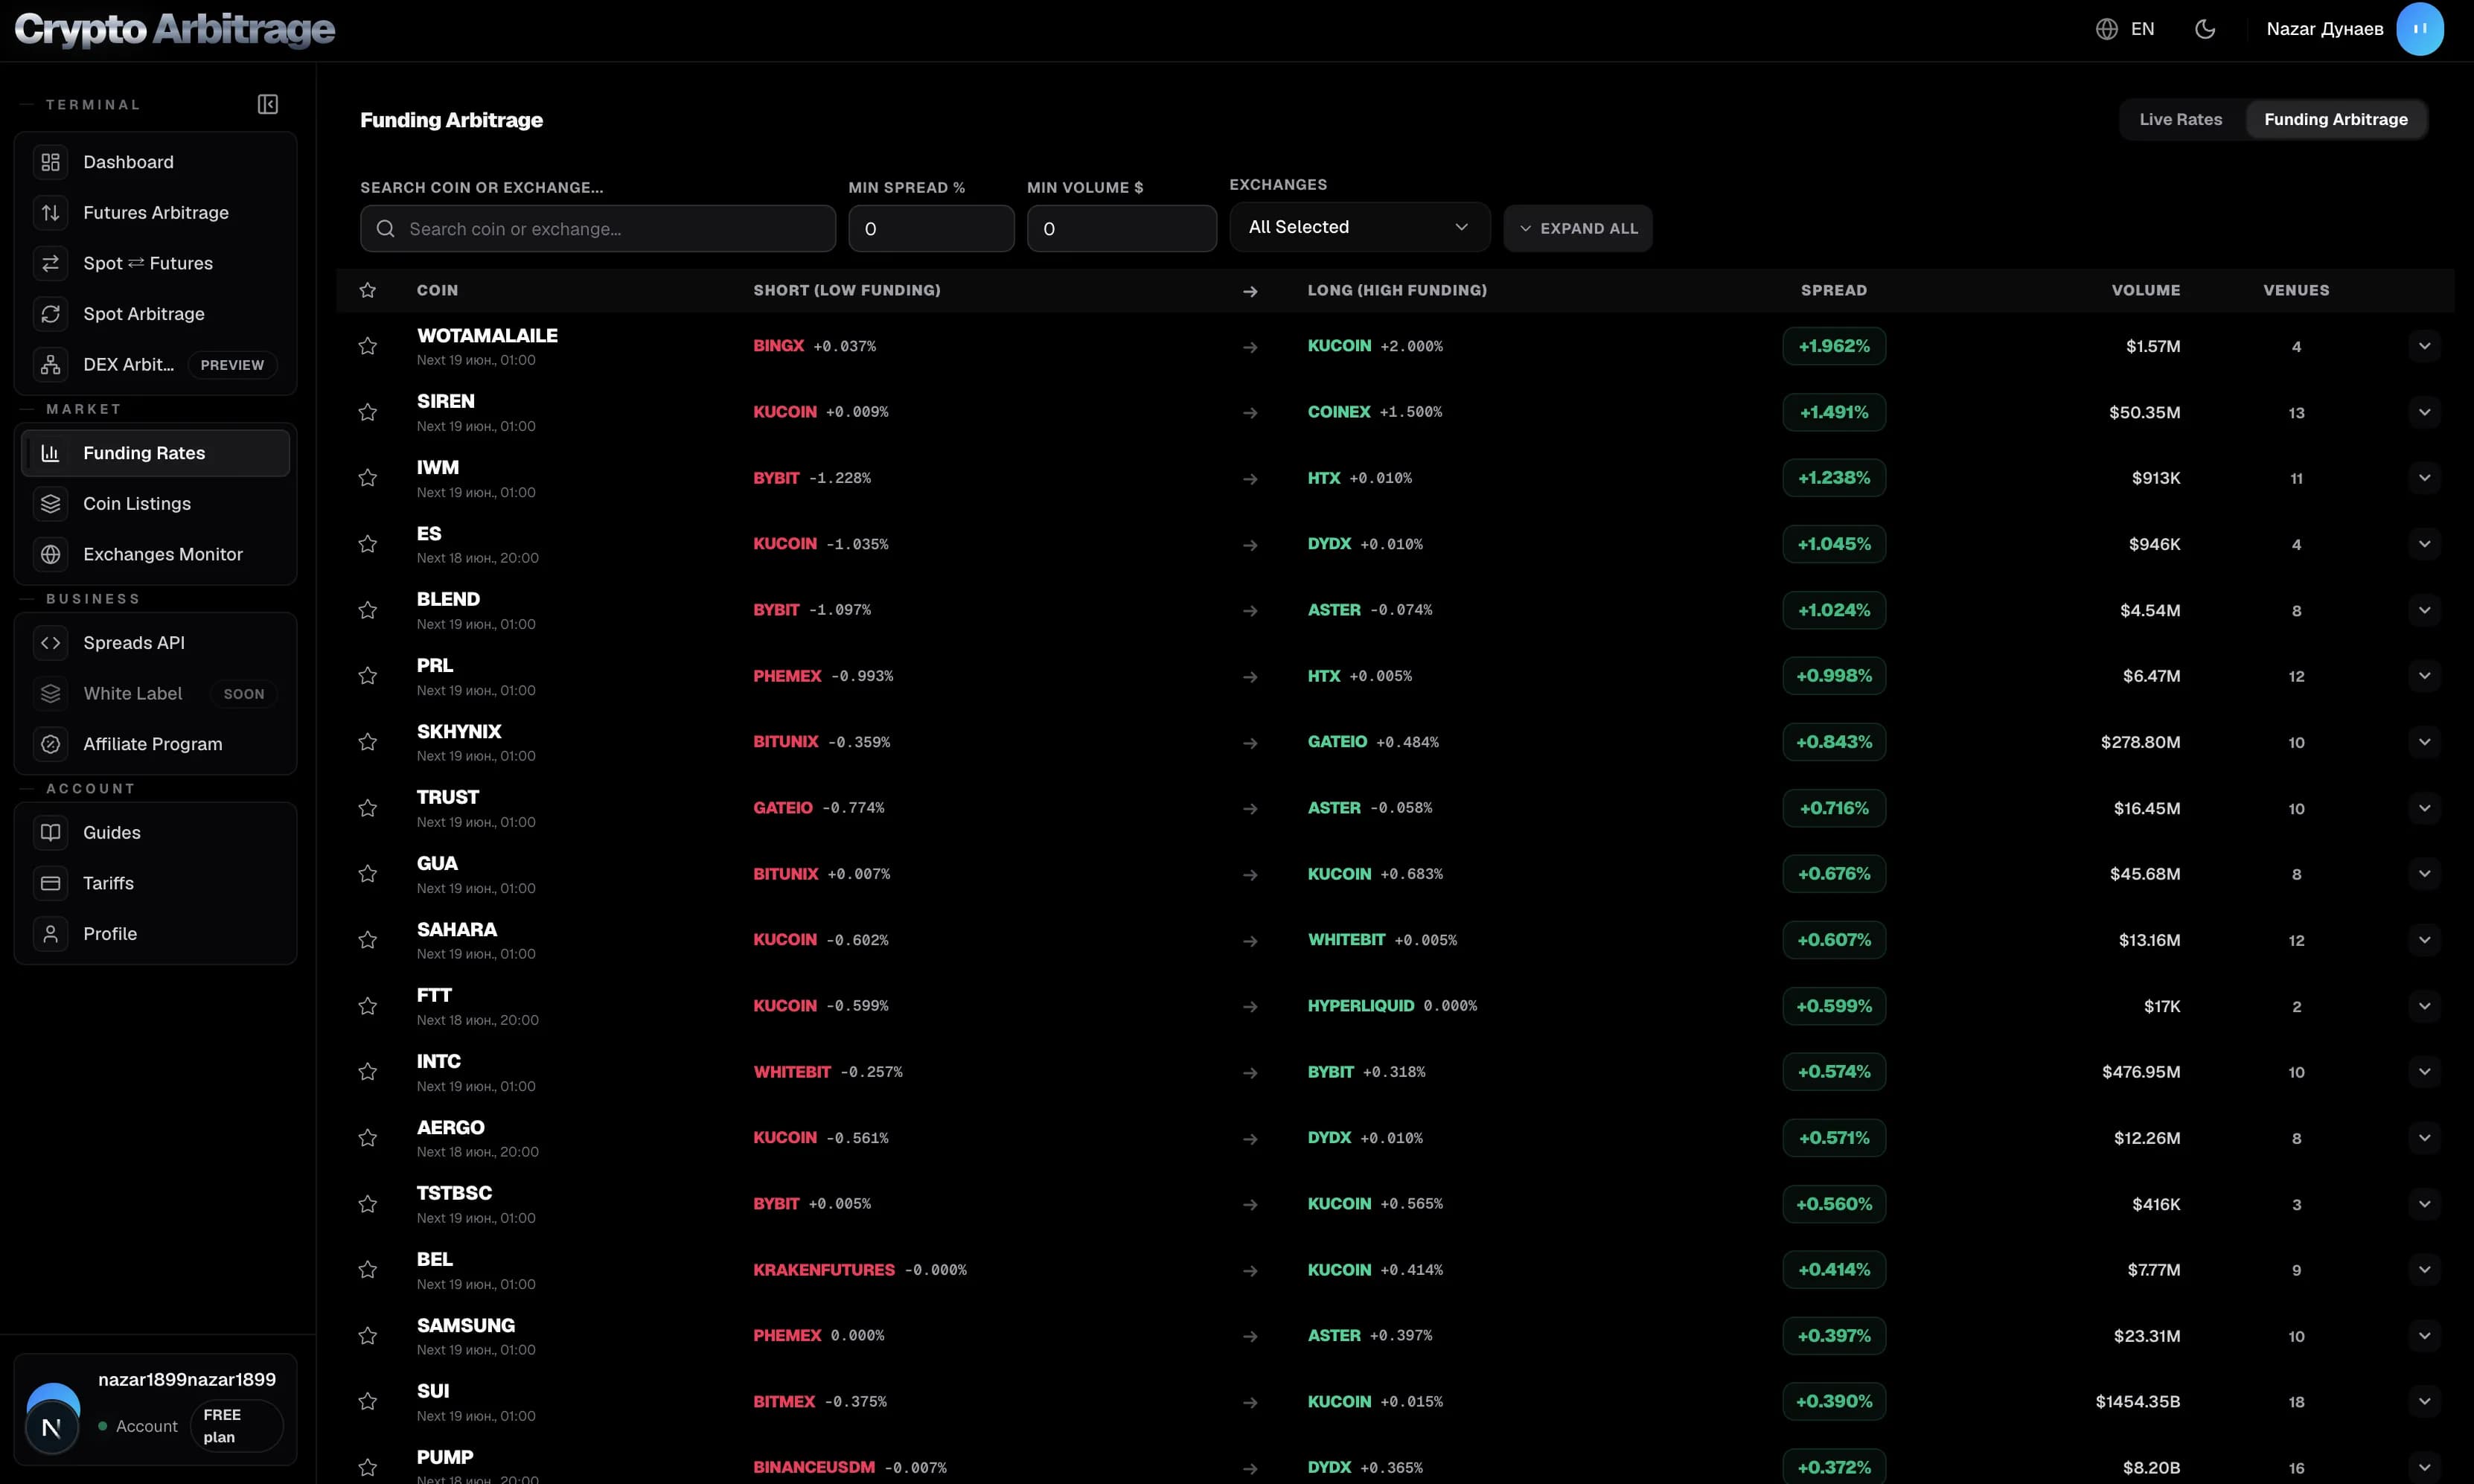
Task: Expand the BEL row chevron
Action: point(2424,1270)
